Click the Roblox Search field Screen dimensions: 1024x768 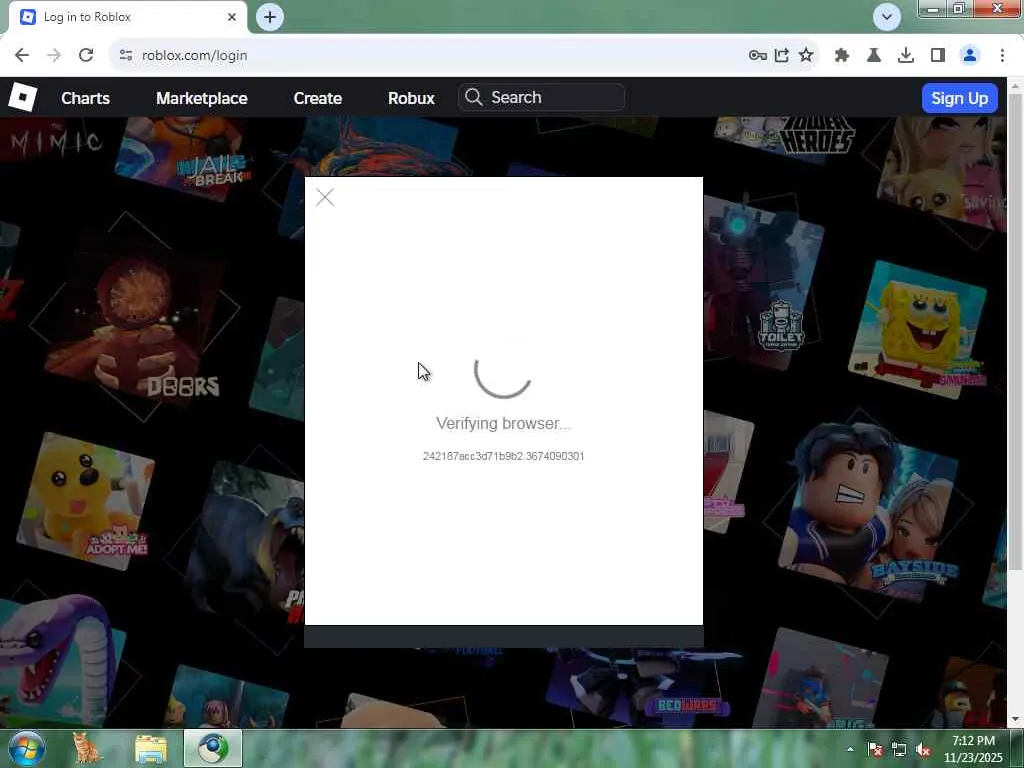pyautogui.click(x=541, y=97)
